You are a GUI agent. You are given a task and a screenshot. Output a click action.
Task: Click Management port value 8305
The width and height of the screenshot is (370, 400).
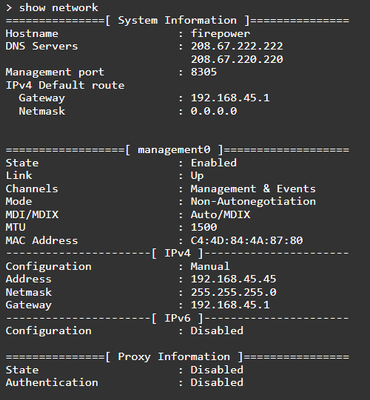[204, 72]
